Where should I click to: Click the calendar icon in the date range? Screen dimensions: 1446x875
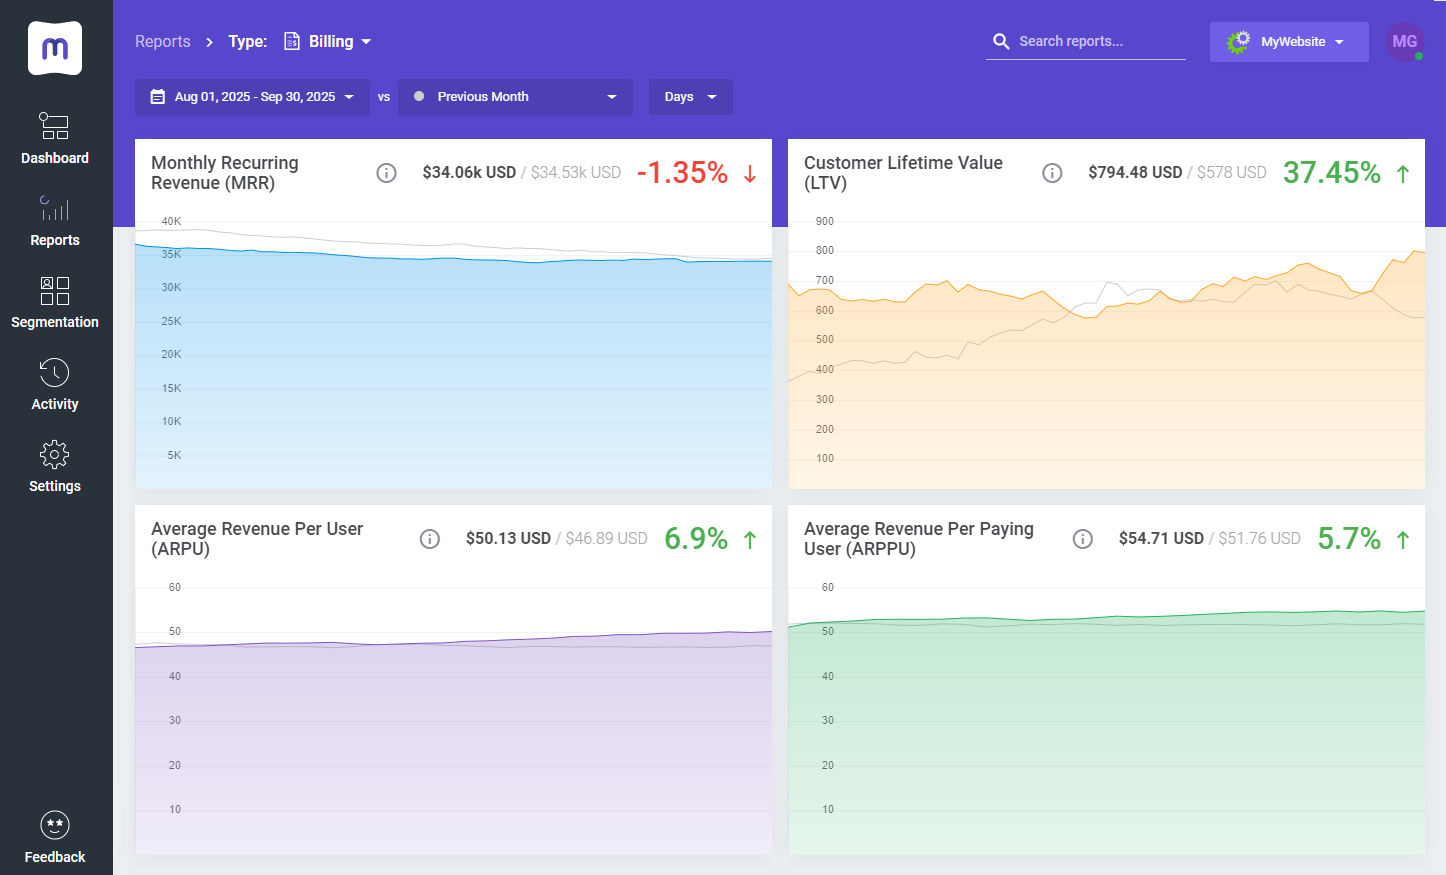157,96
